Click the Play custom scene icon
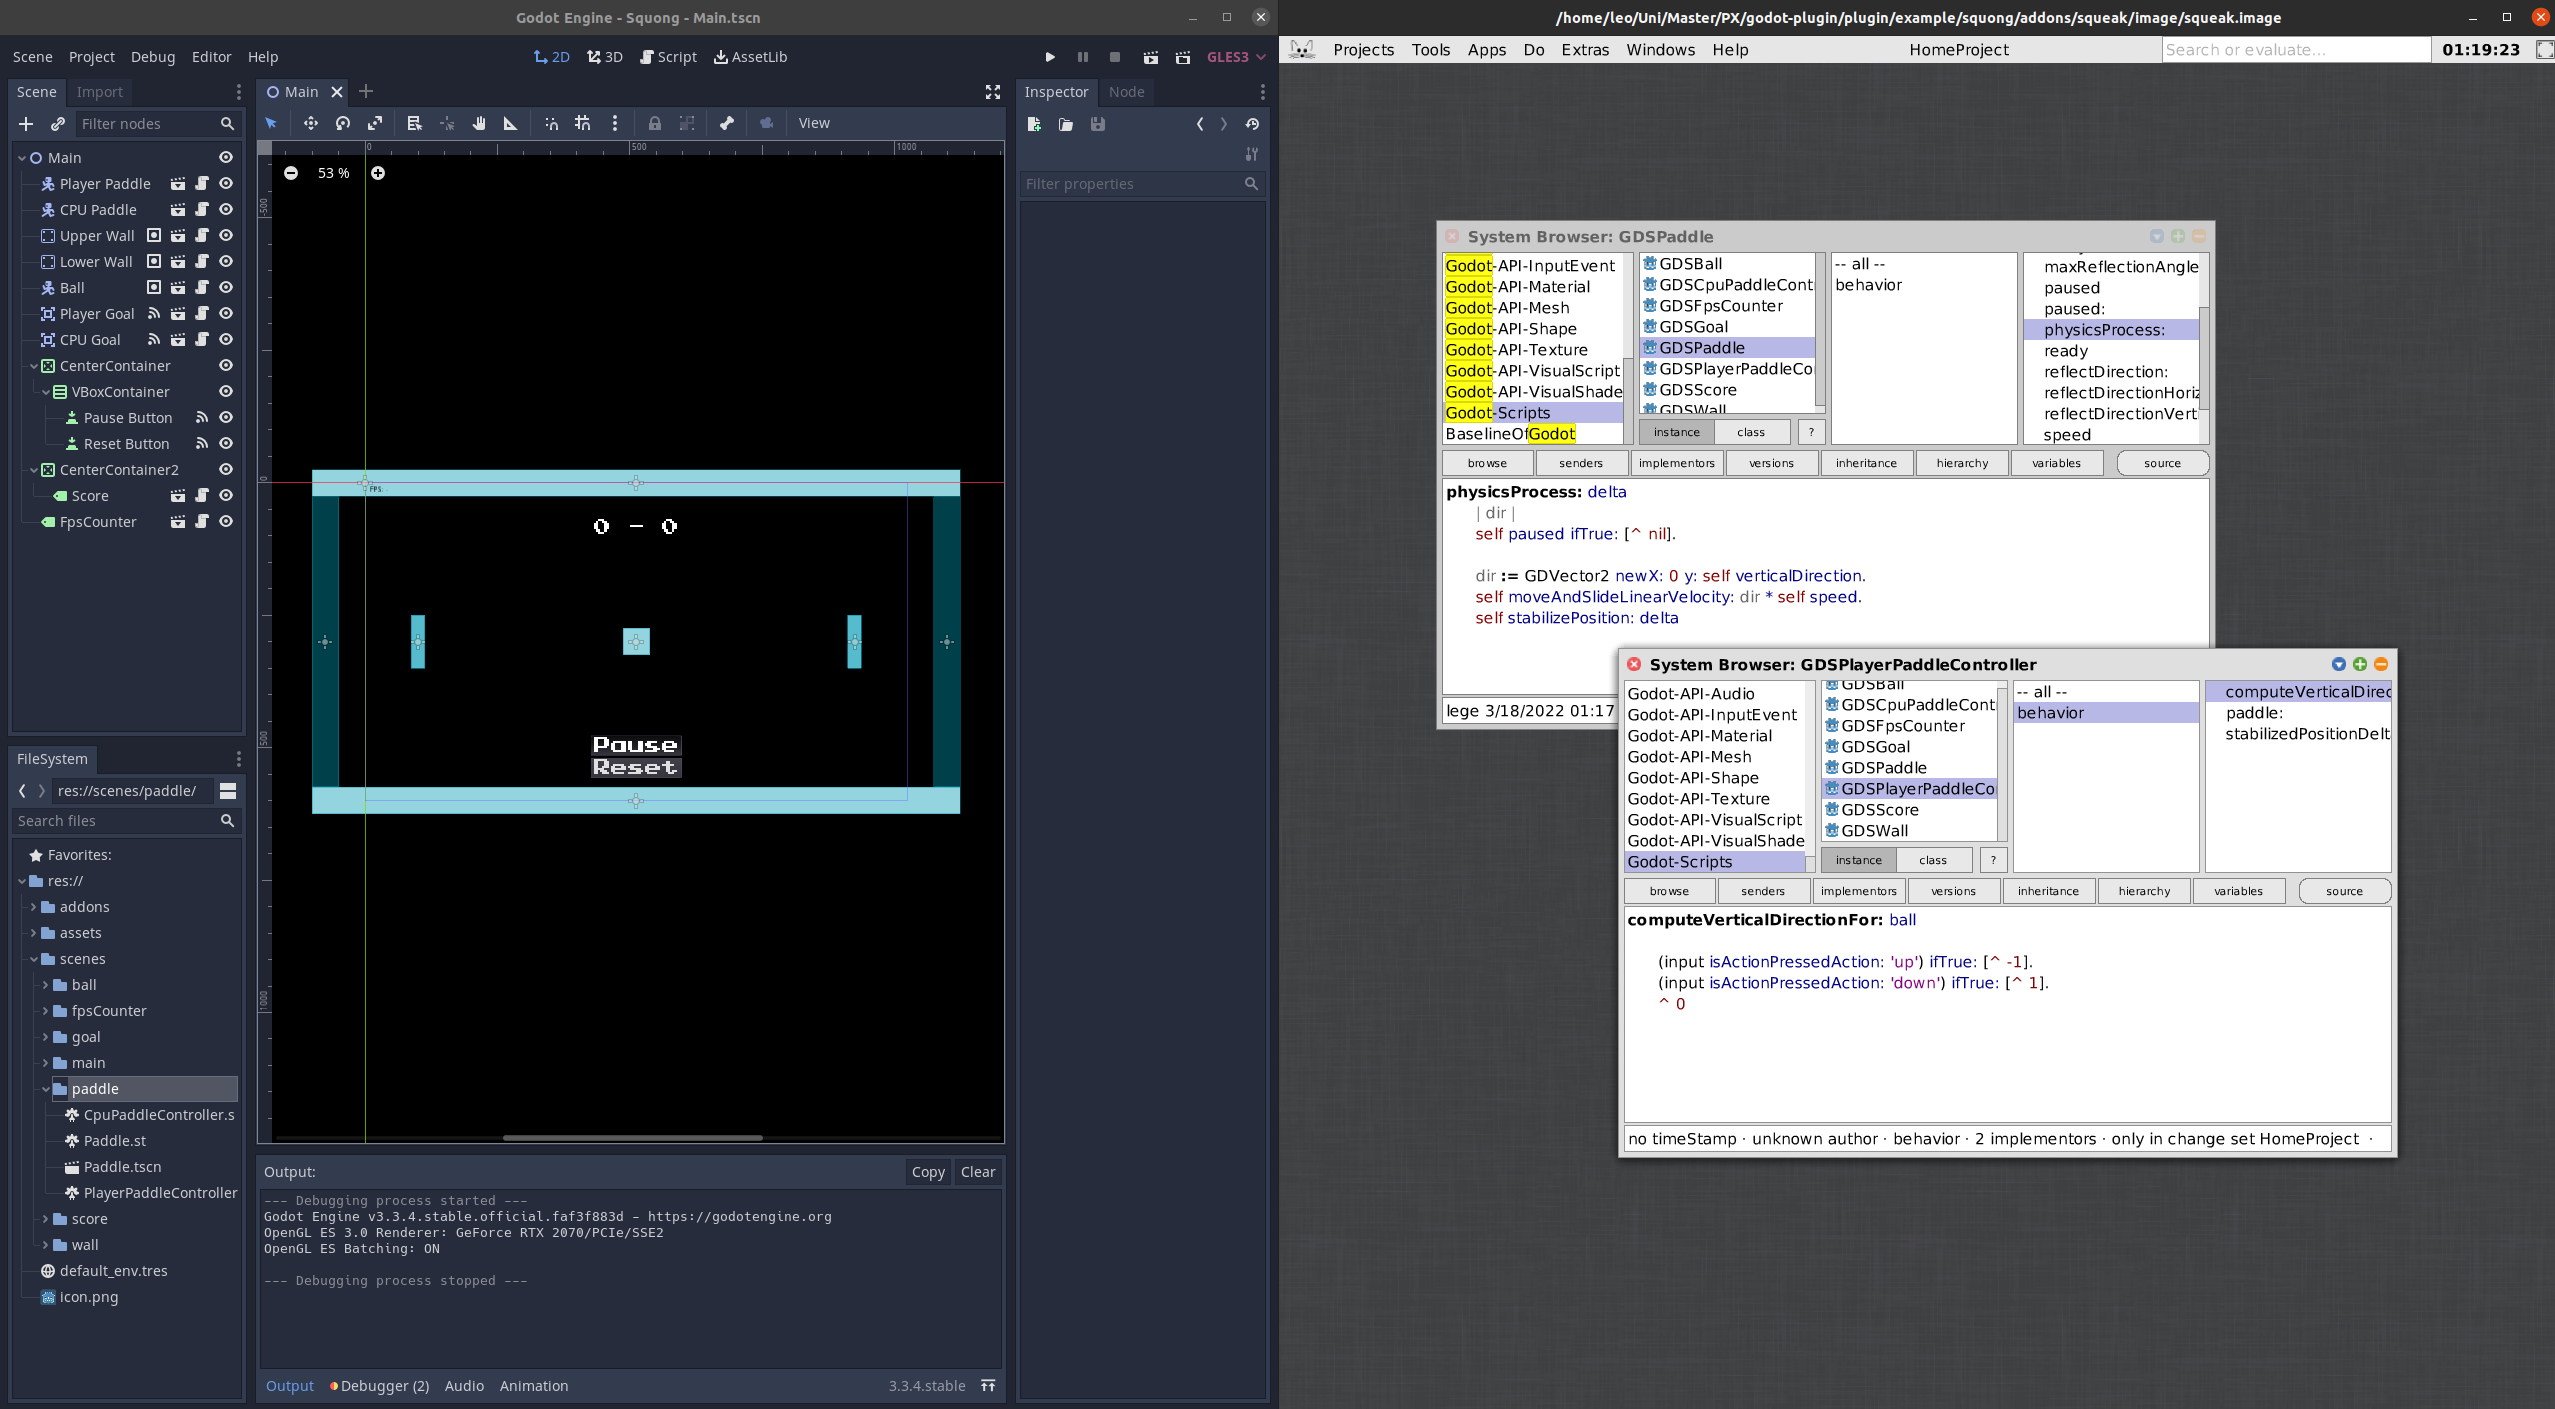The image size is (2555, 1409). (x=1183, y=57)
